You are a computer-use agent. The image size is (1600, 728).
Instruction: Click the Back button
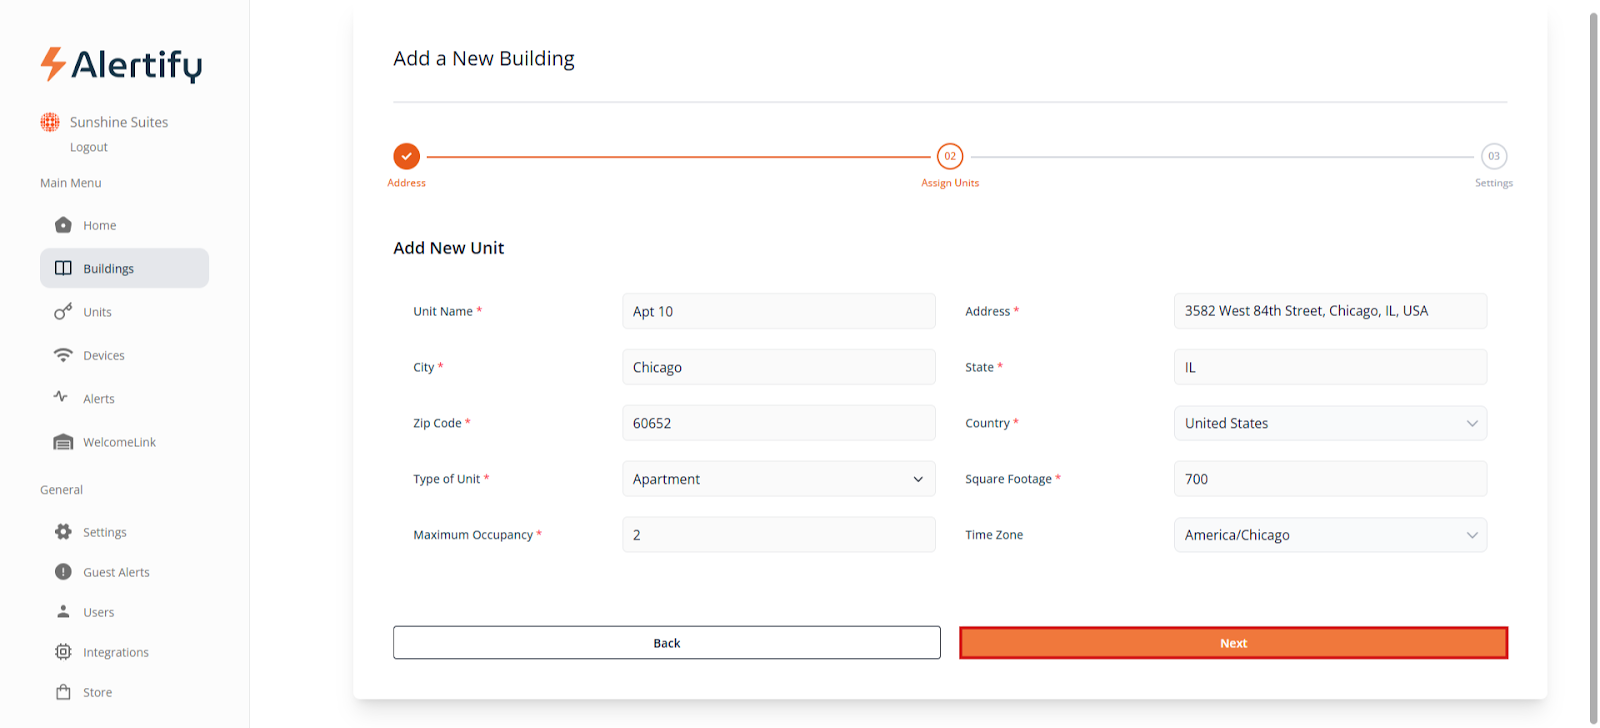[x=666, y=643]
